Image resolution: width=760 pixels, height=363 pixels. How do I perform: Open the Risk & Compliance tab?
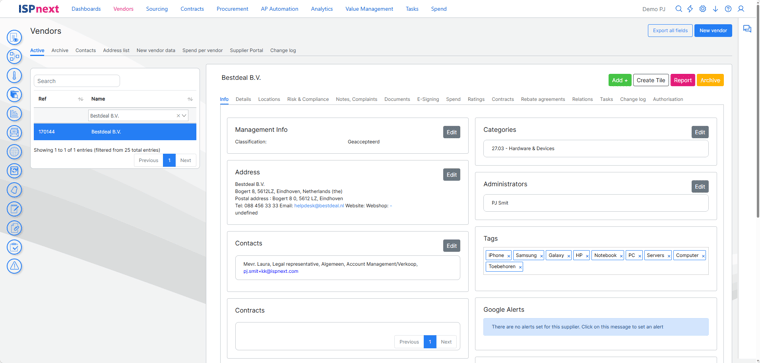308,99
